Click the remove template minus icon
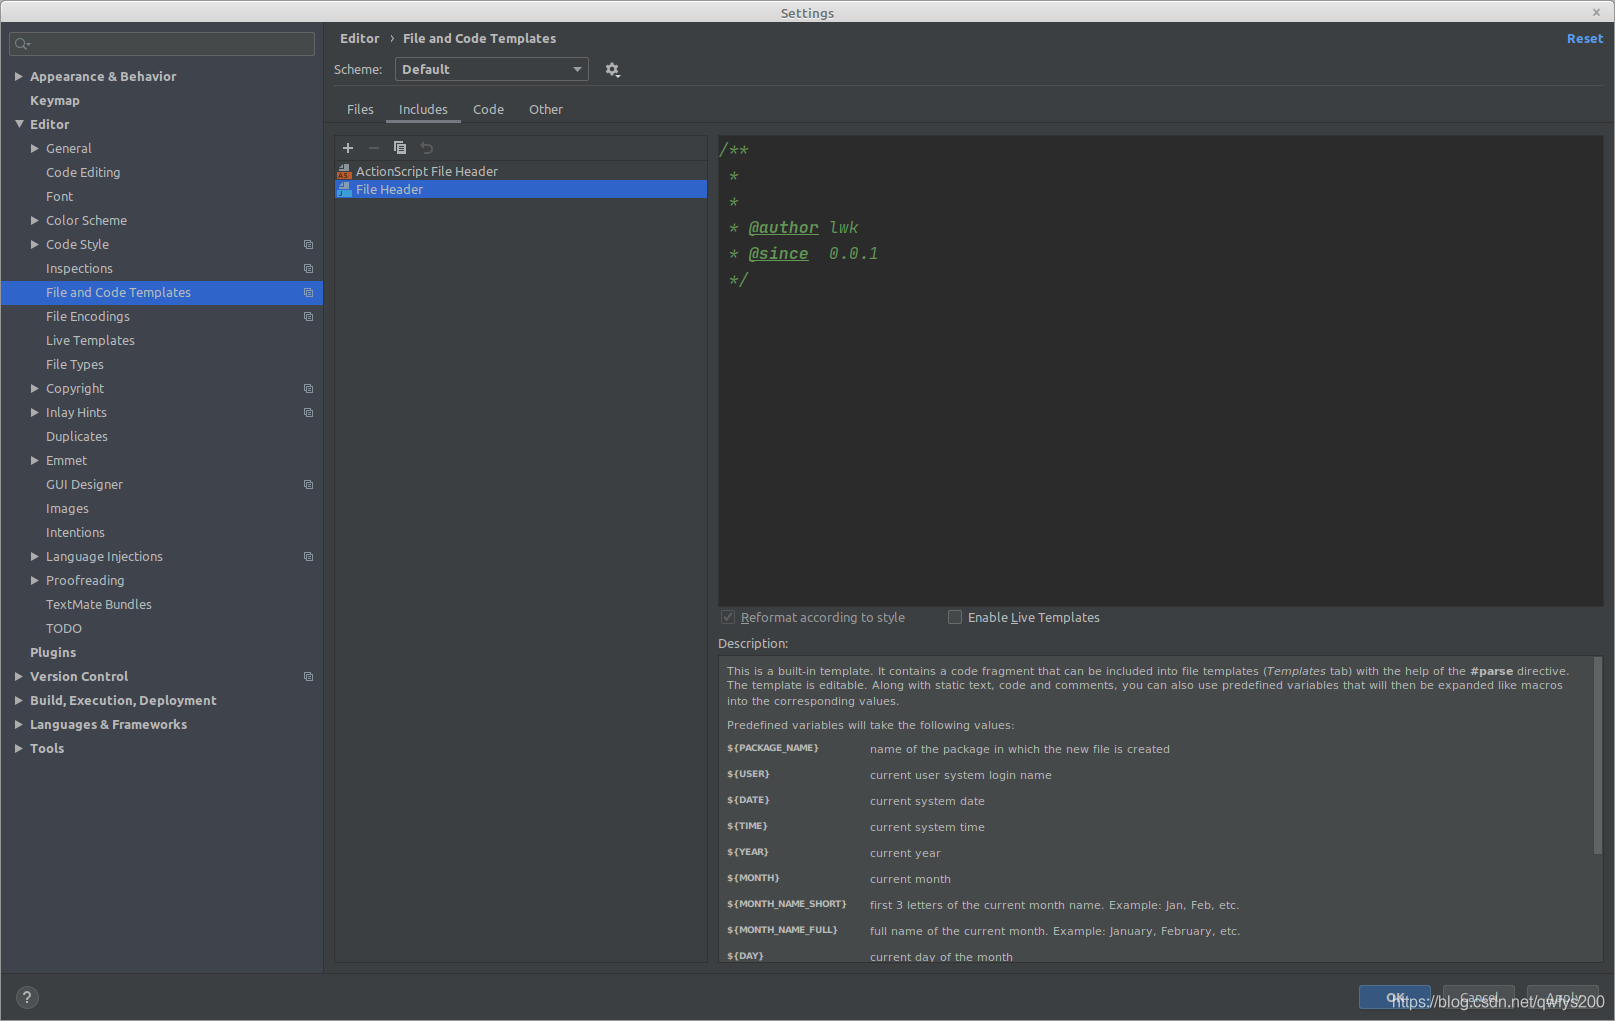The width and height of the screenshot is (1615, 1021). coord(374,148)
